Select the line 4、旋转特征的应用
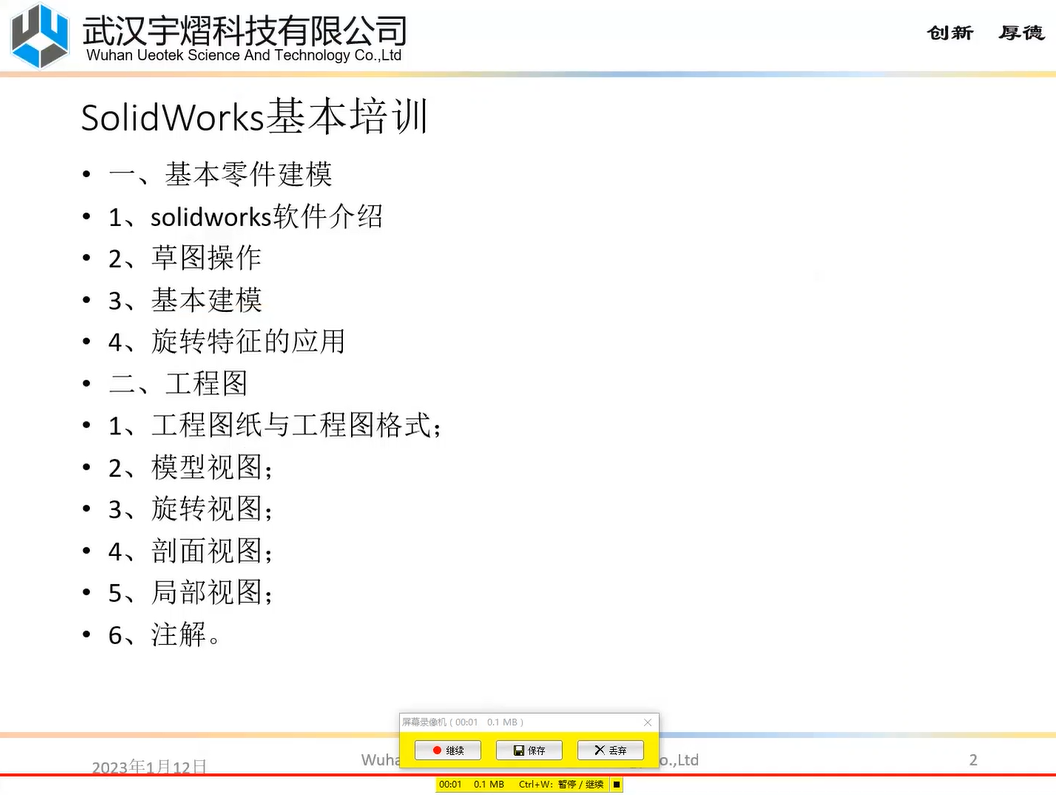Viewport: 1056px width, 795px height. [x=227, y=342]
